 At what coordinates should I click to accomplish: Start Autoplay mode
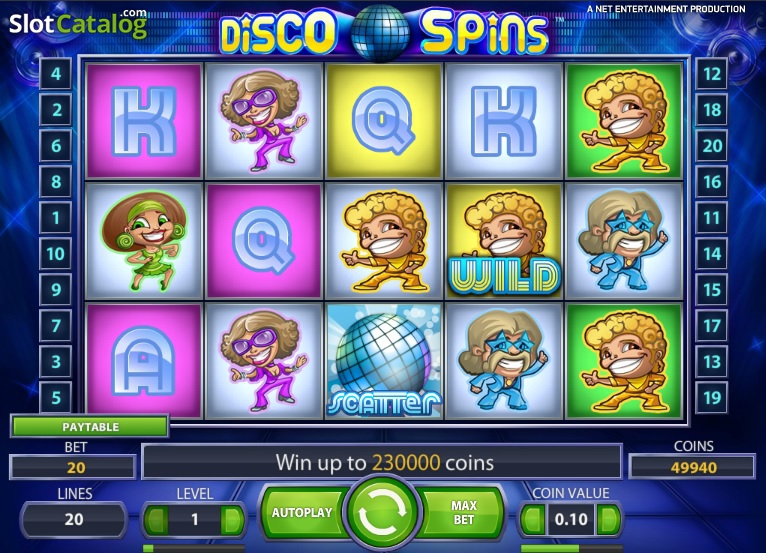coord(302,512)
